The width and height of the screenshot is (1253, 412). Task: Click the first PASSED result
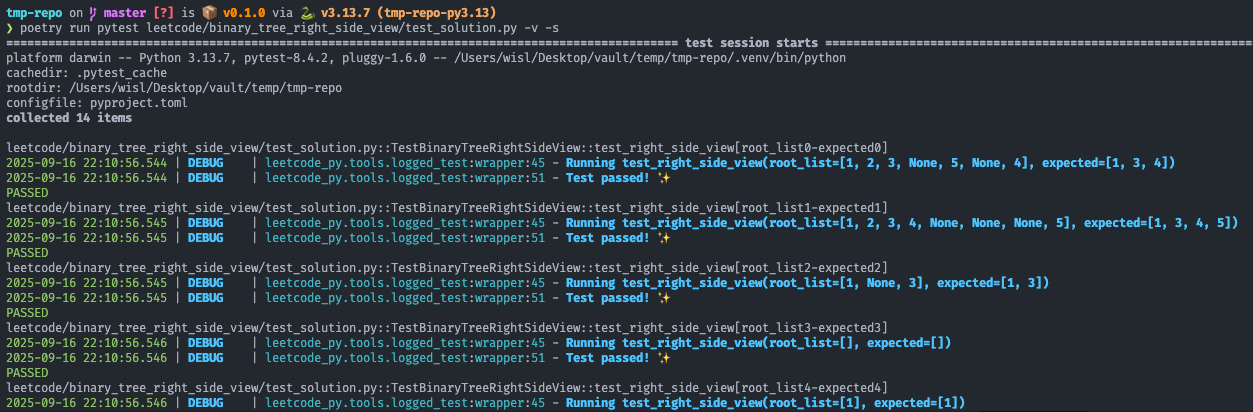[26, 193]
